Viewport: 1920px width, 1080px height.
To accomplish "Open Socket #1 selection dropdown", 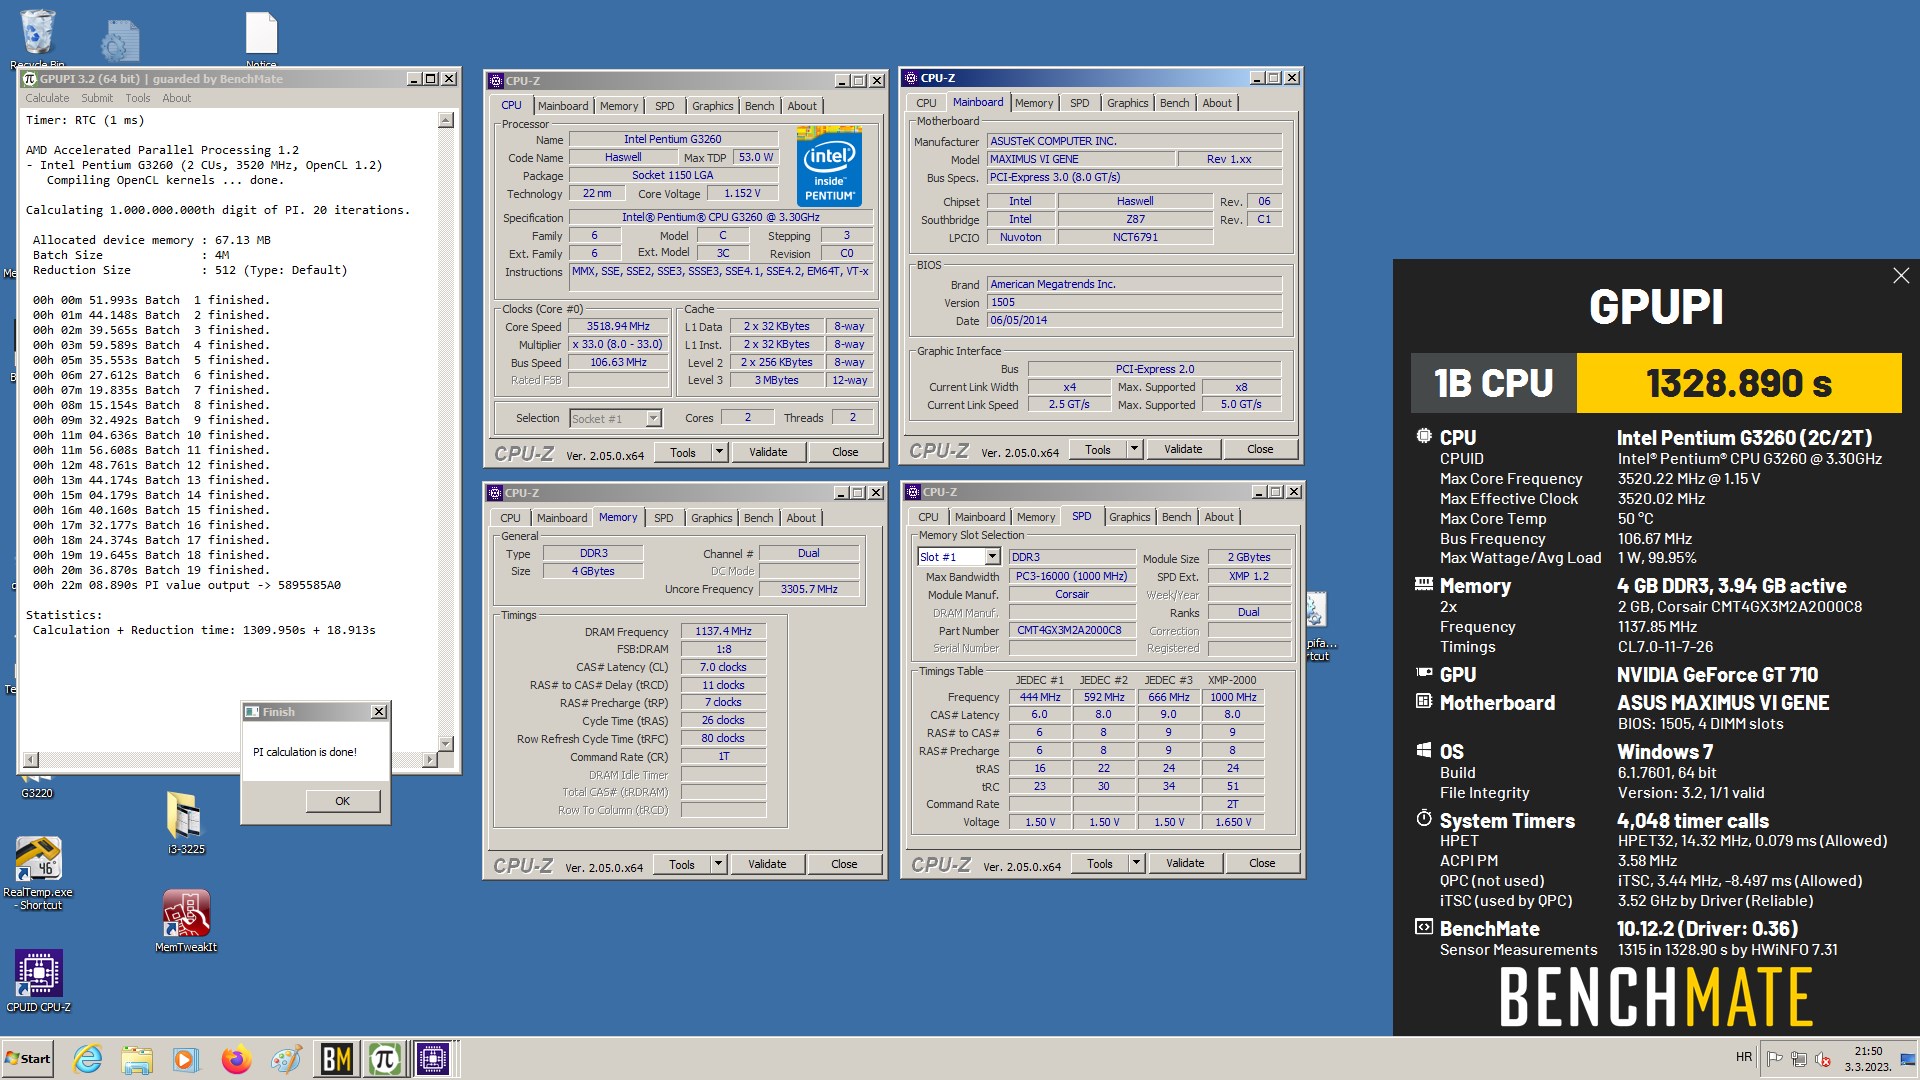I will pyautogui.click(x=653, y=419).
